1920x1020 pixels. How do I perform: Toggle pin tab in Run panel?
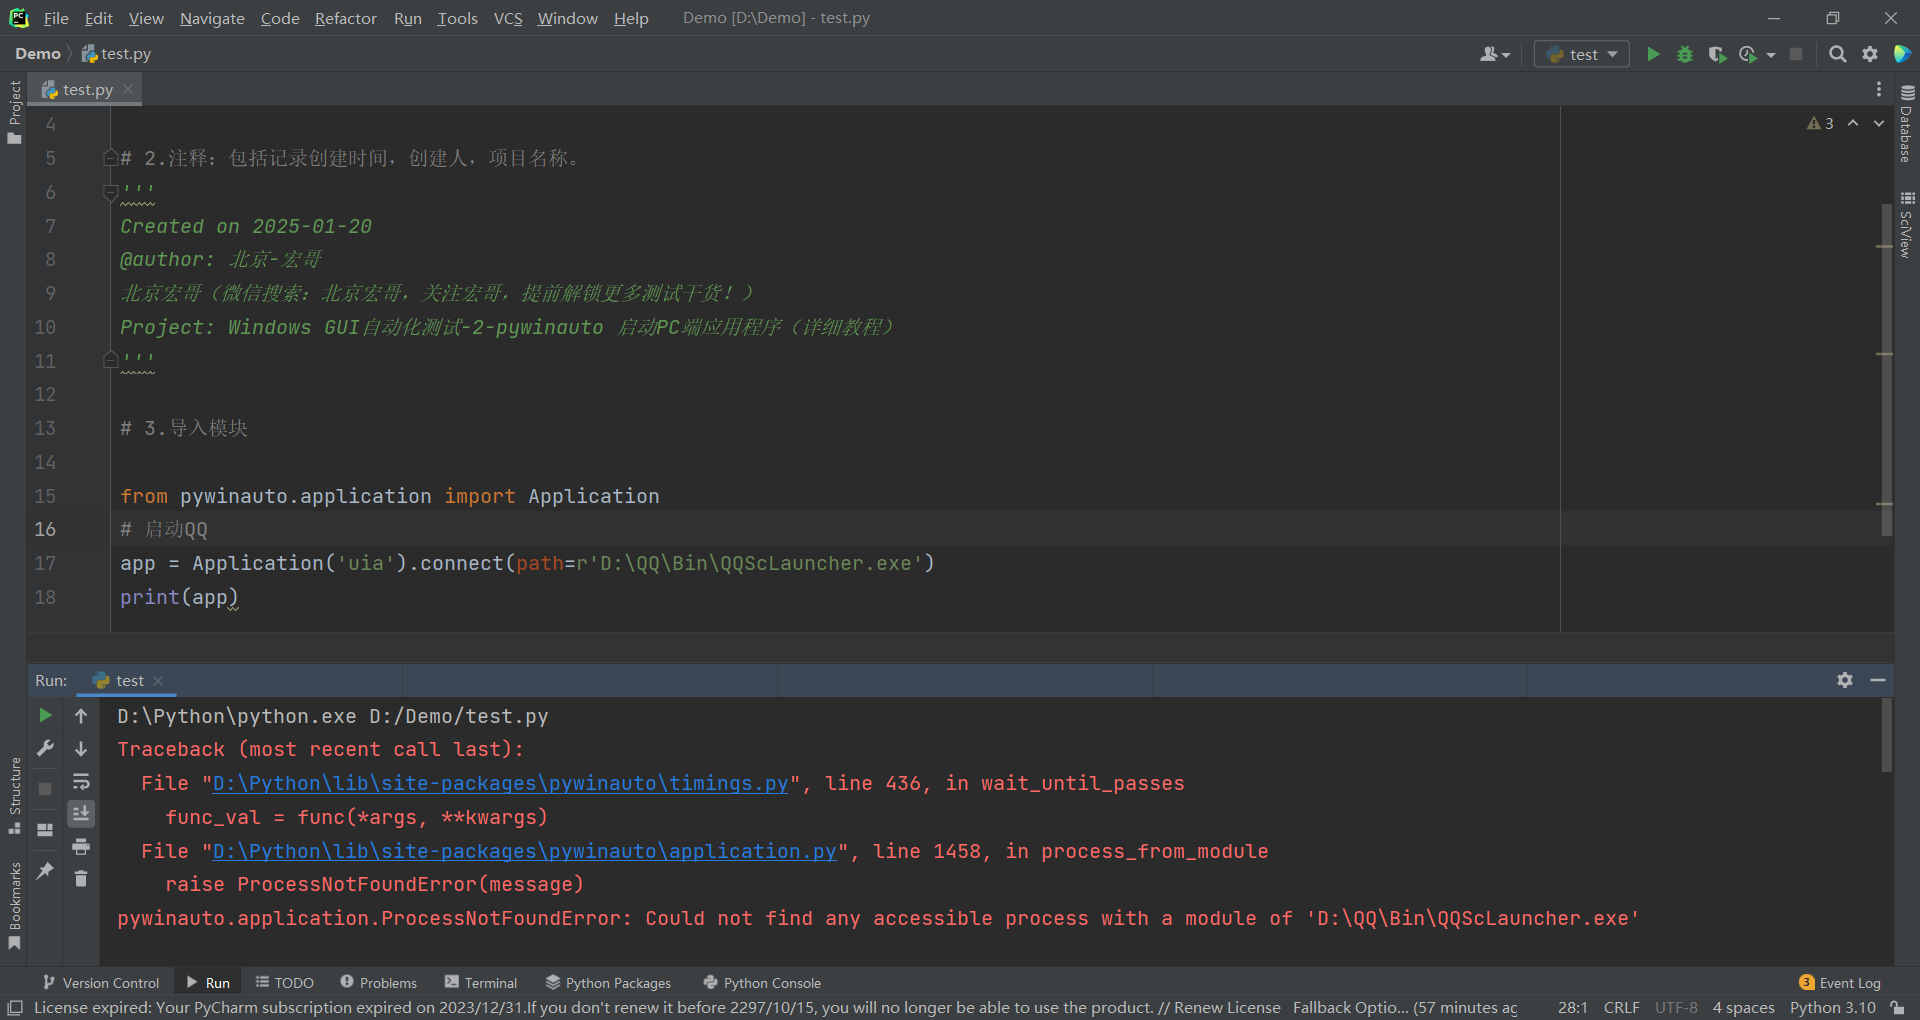[x=45, y=871]
